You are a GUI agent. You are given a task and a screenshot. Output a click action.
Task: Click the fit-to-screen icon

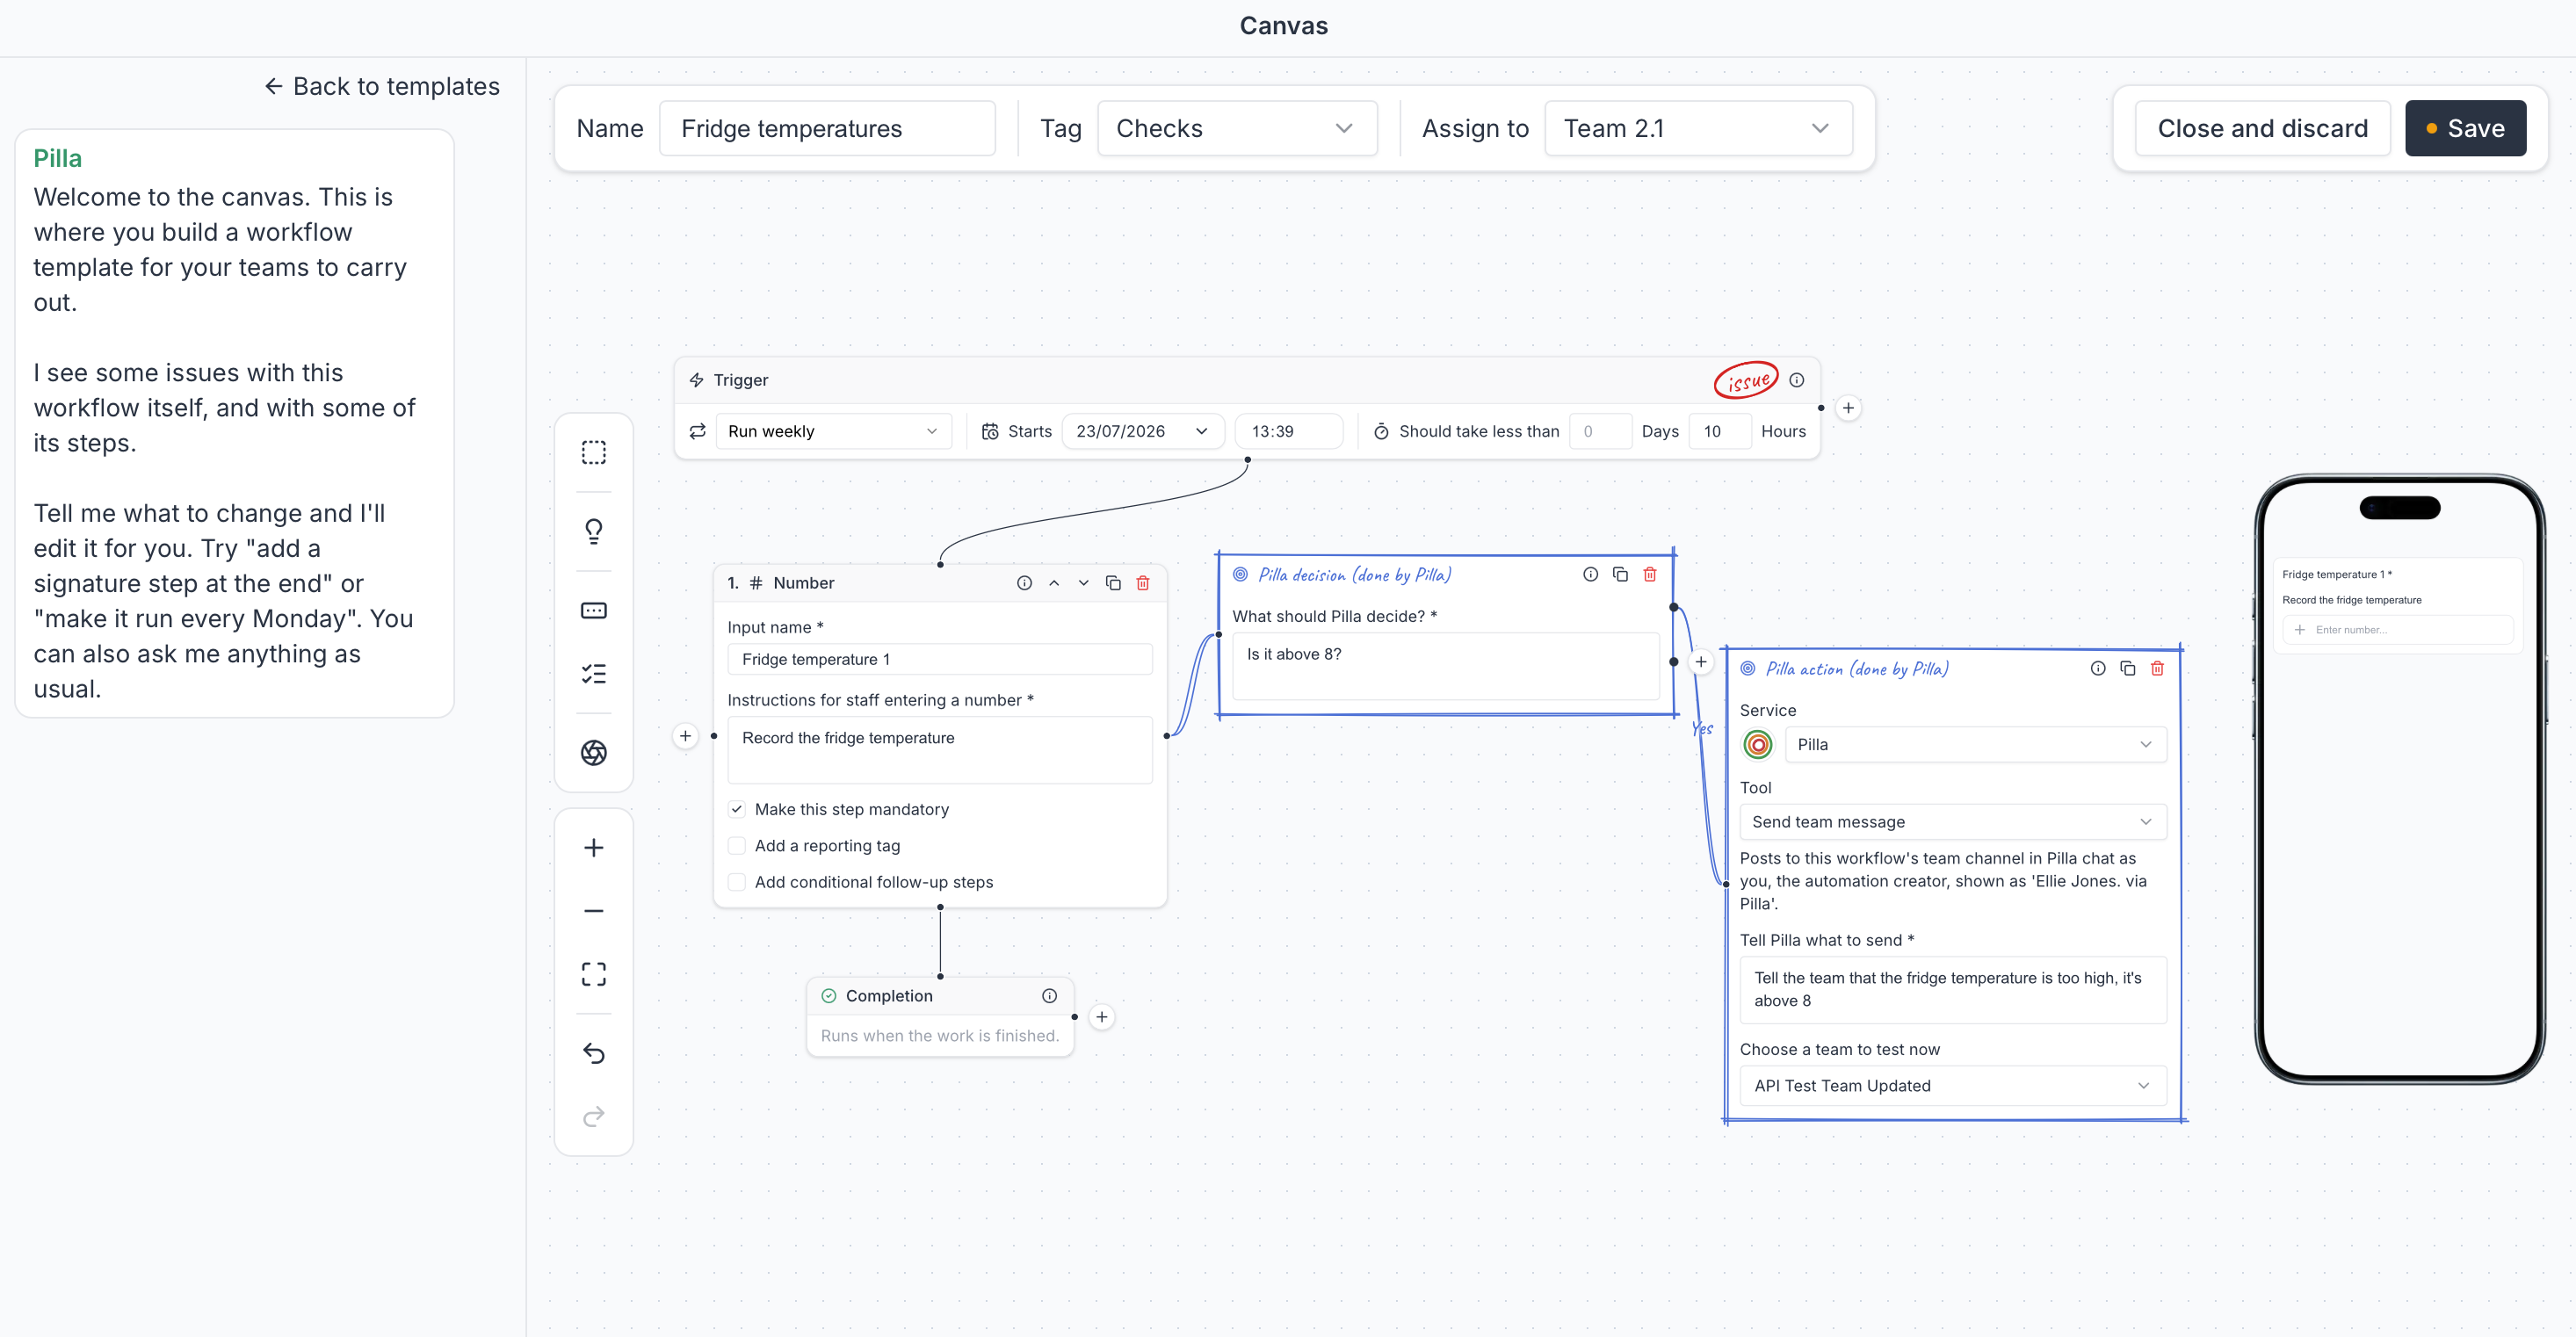(594, 974)
